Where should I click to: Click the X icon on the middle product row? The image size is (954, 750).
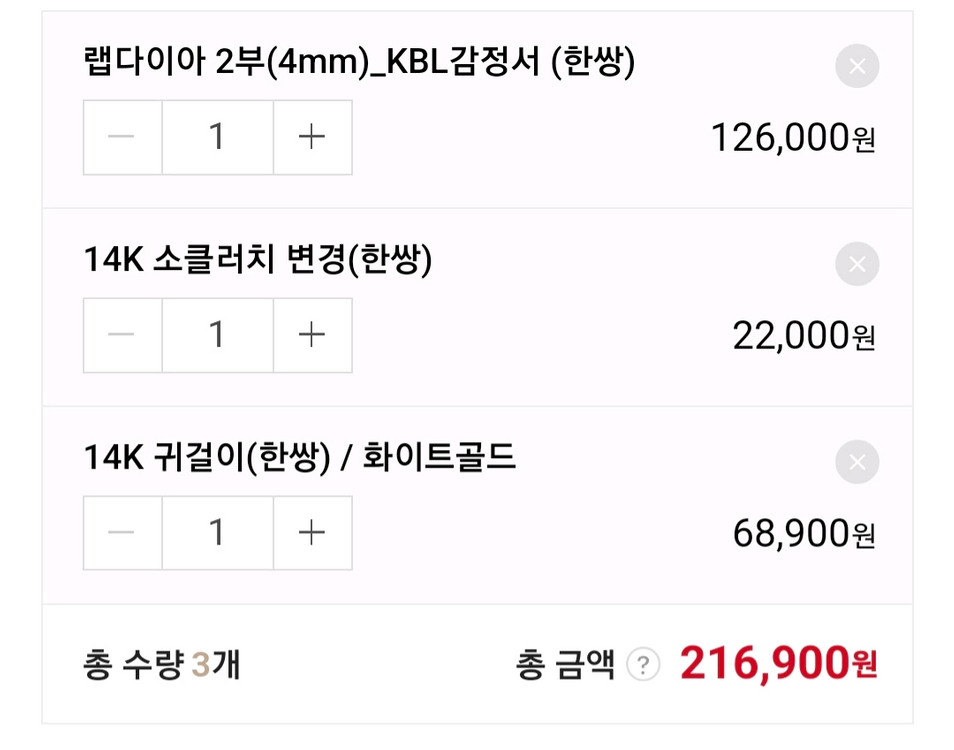pos(856,263)
